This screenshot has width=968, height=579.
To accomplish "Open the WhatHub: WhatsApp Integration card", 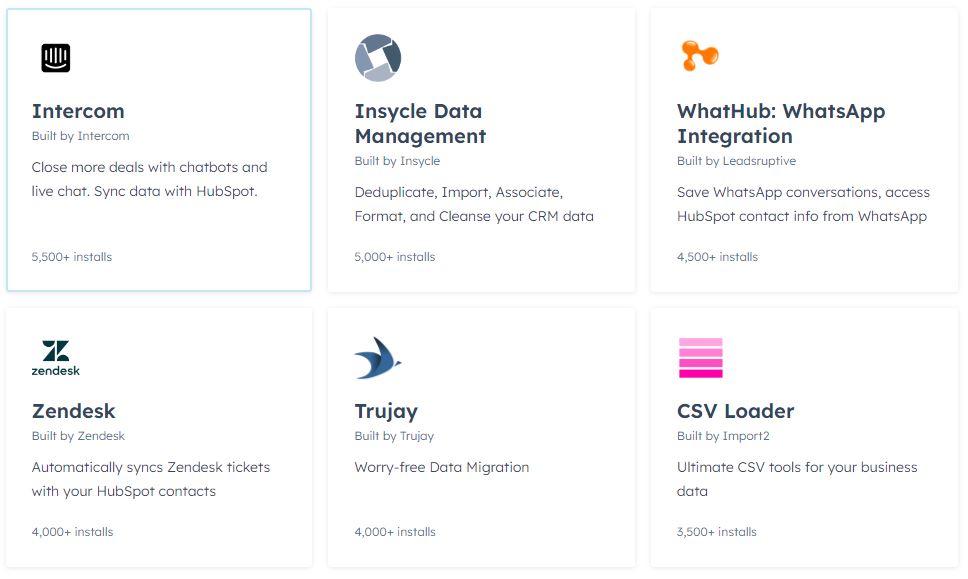I will 805,148.
